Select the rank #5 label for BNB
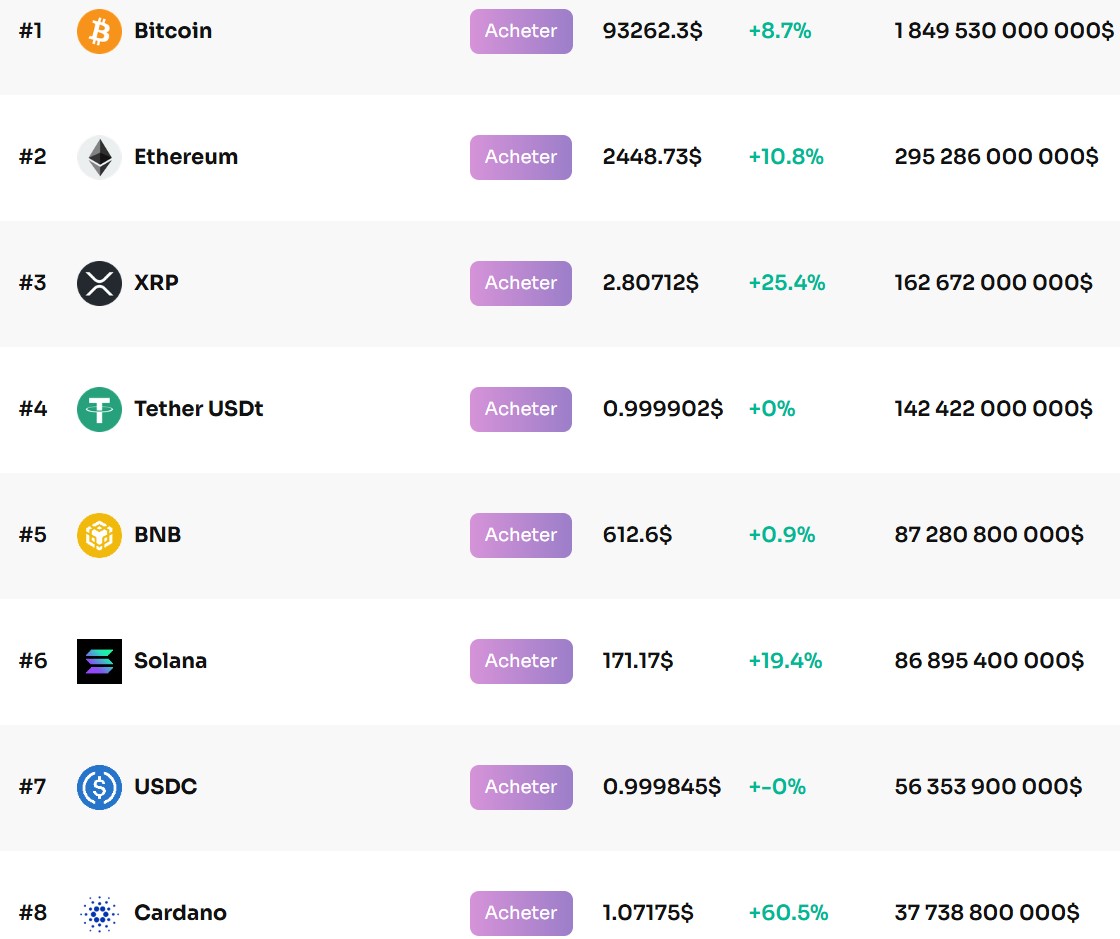 (33, 535)
